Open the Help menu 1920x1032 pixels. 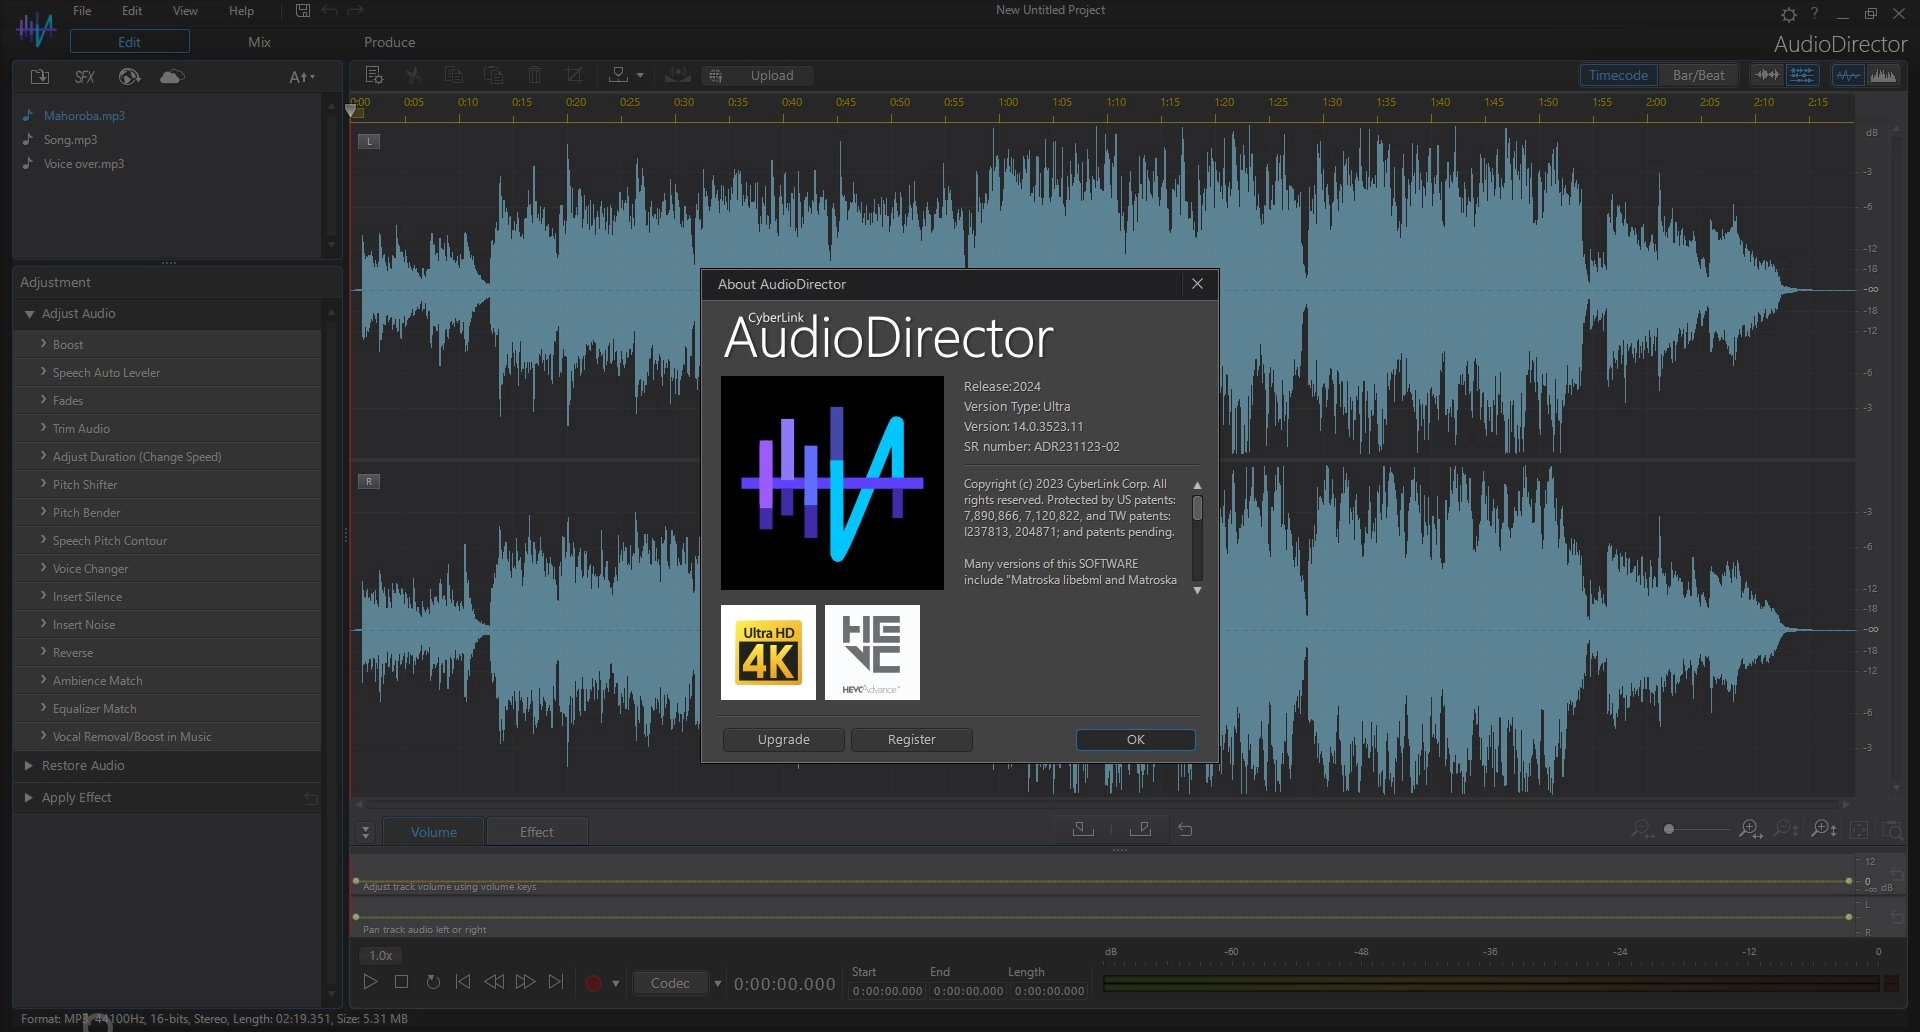tap(241, 11)
